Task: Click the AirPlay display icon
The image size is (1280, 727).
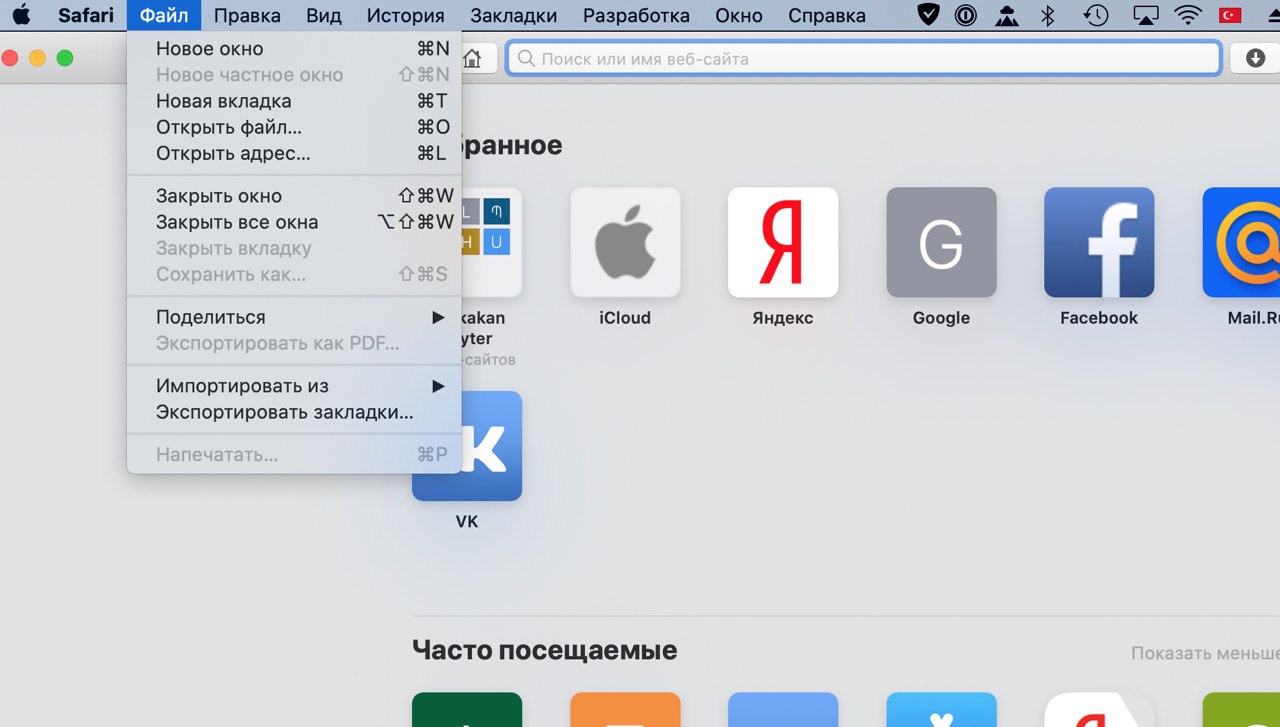Action: 1145,15
